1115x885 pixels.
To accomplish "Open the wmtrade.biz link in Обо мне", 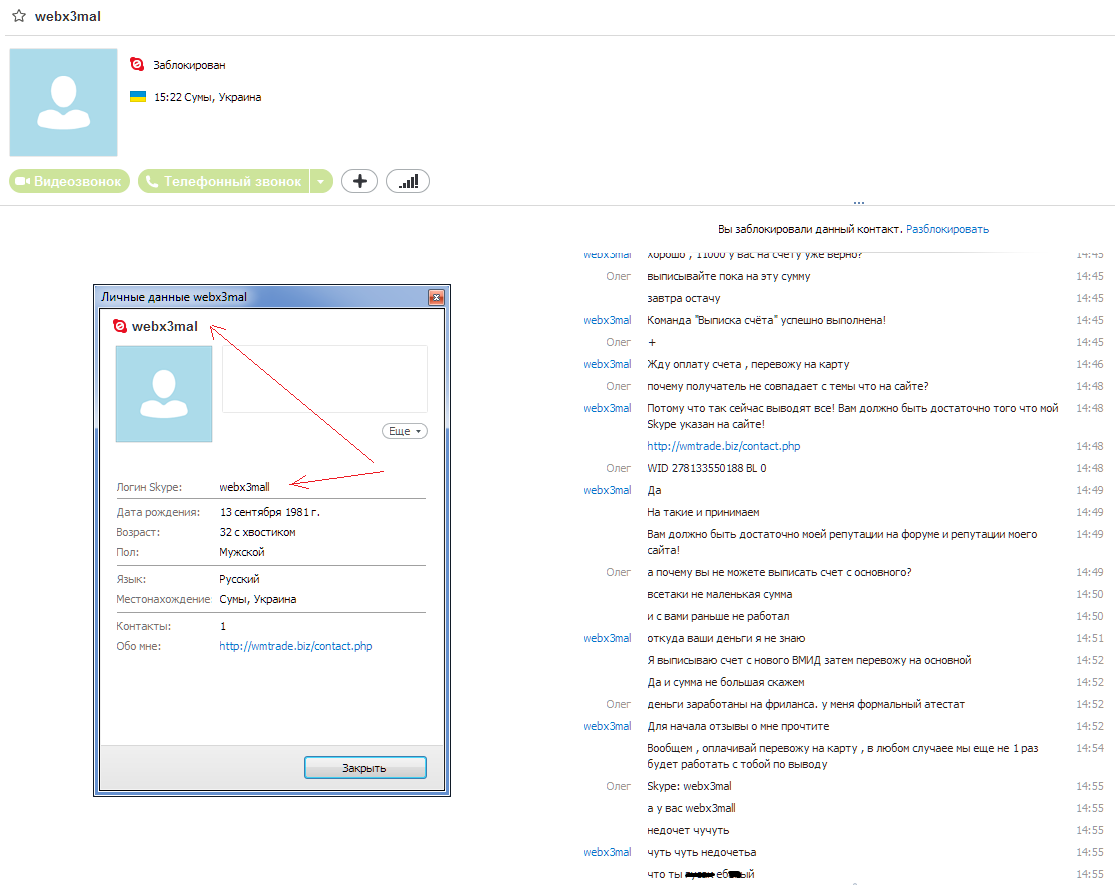I will (x=296, y=646).
